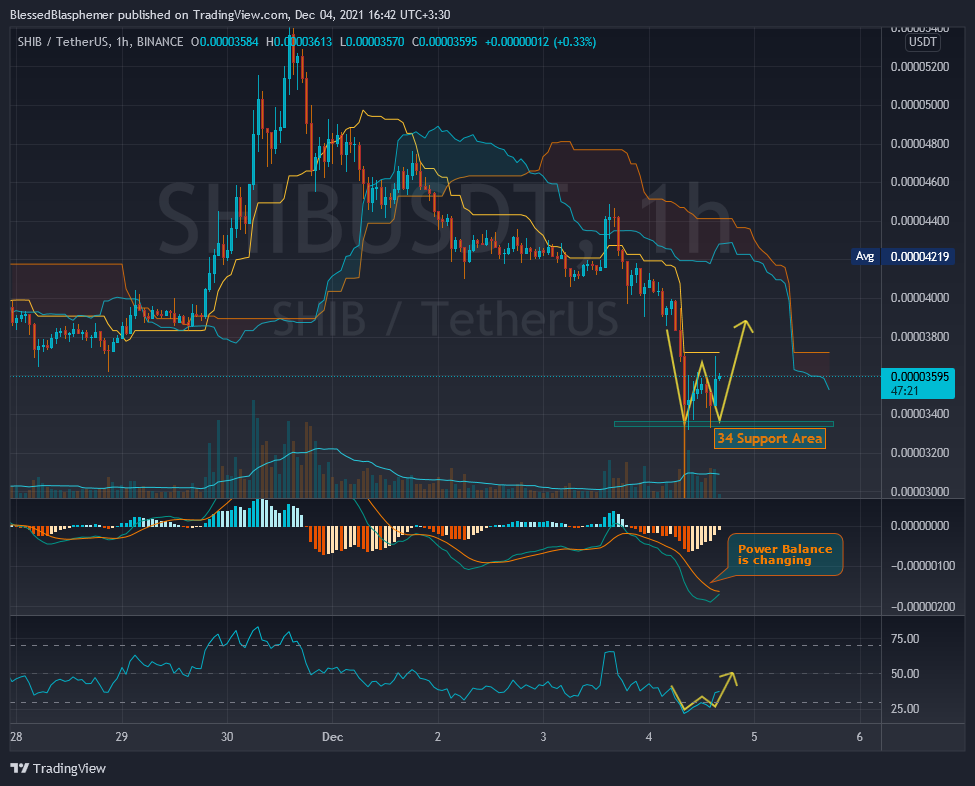This screenshot has width=975, height=786.
Task: Click the Avg price label tag
Action: 865,256
